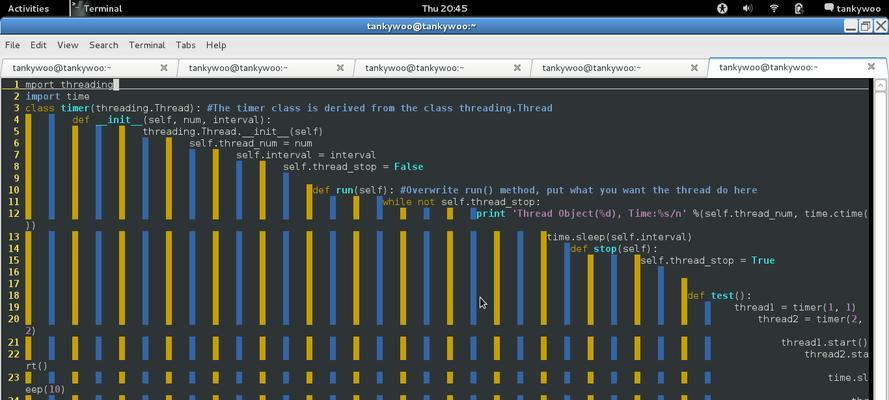Close the terminal window
The height and width of the screenshot is (400, 889).
[x=880, y=26]
